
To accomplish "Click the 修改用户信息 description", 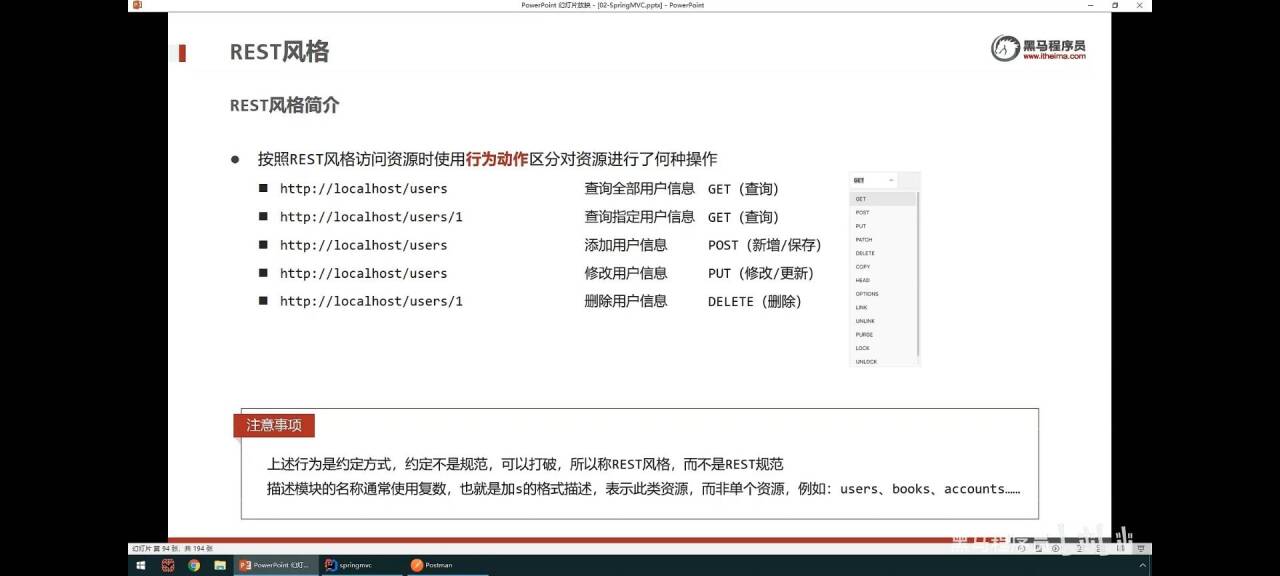I will (x=625, y=273).
